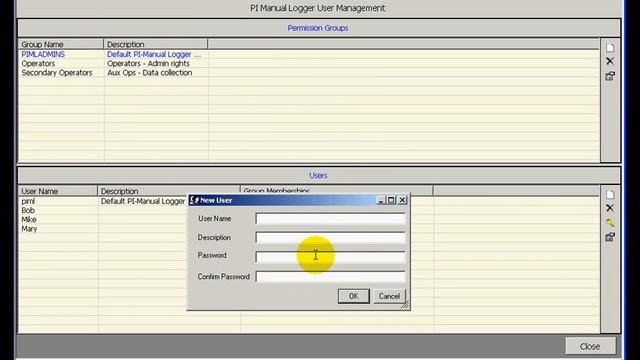Select the user Bob

coord(28,211)
